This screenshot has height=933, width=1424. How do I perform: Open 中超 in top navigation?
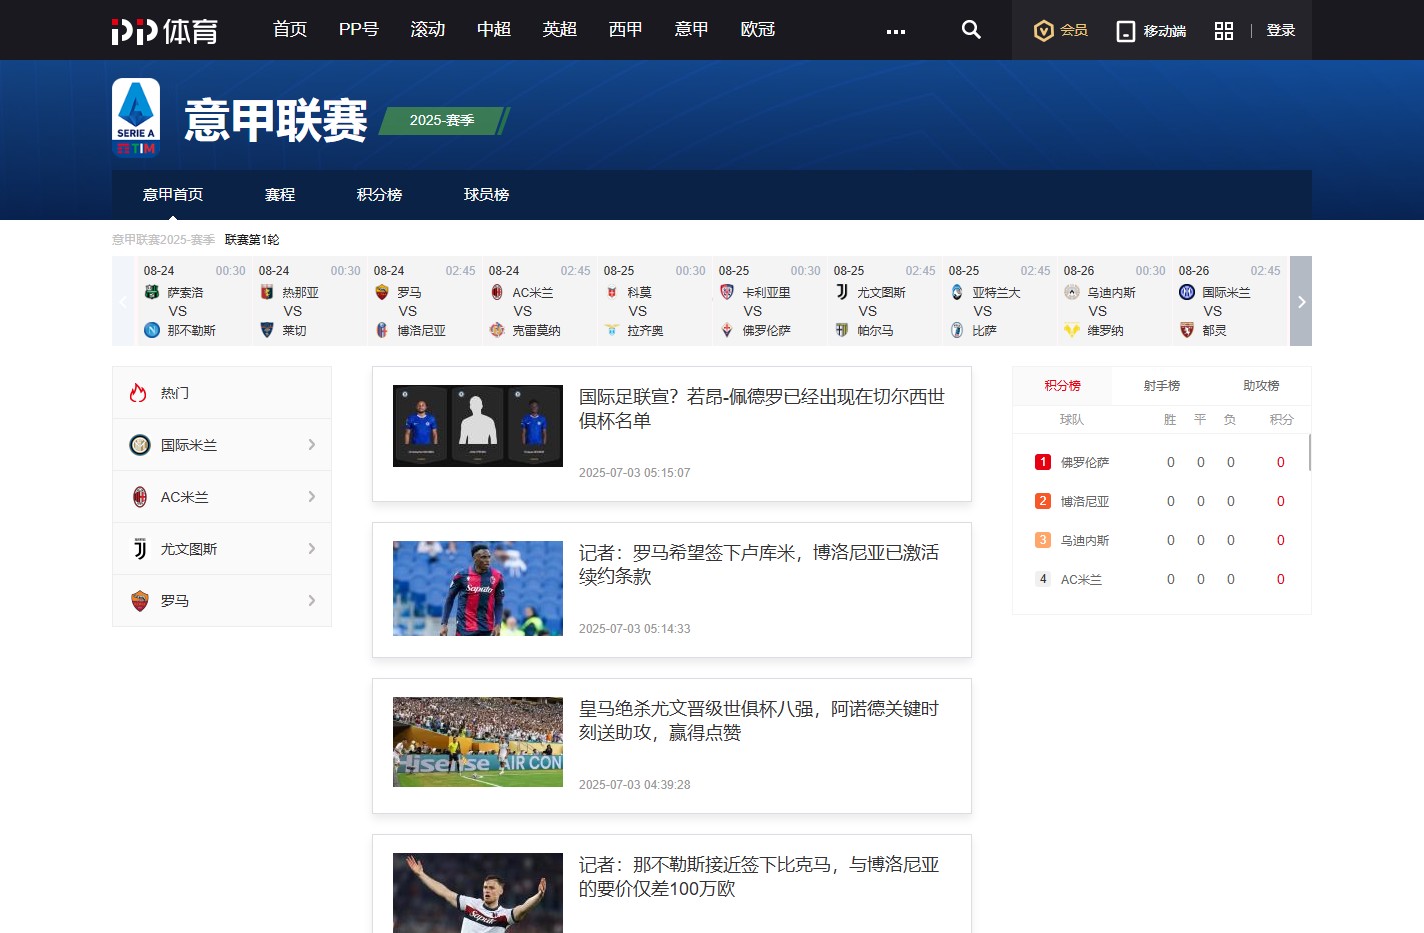[494, 30]
